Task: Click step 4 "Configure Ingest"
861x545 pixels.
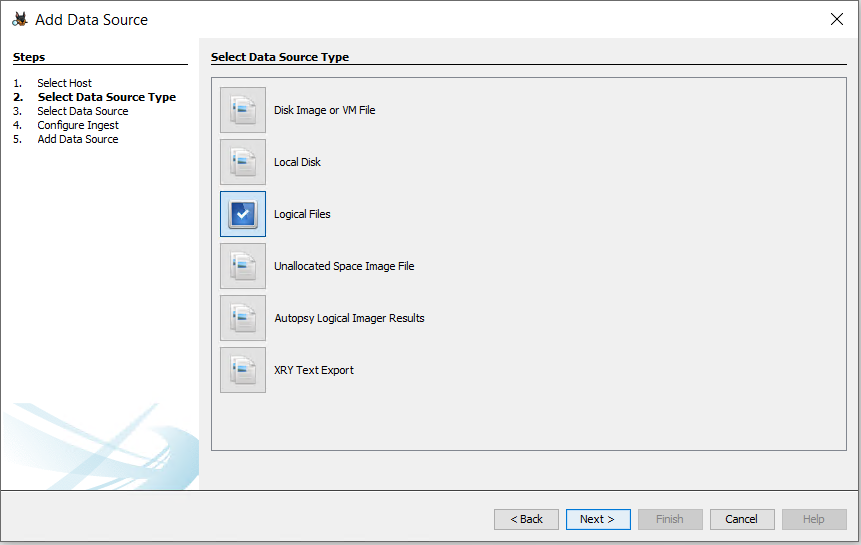Action: 78,125
